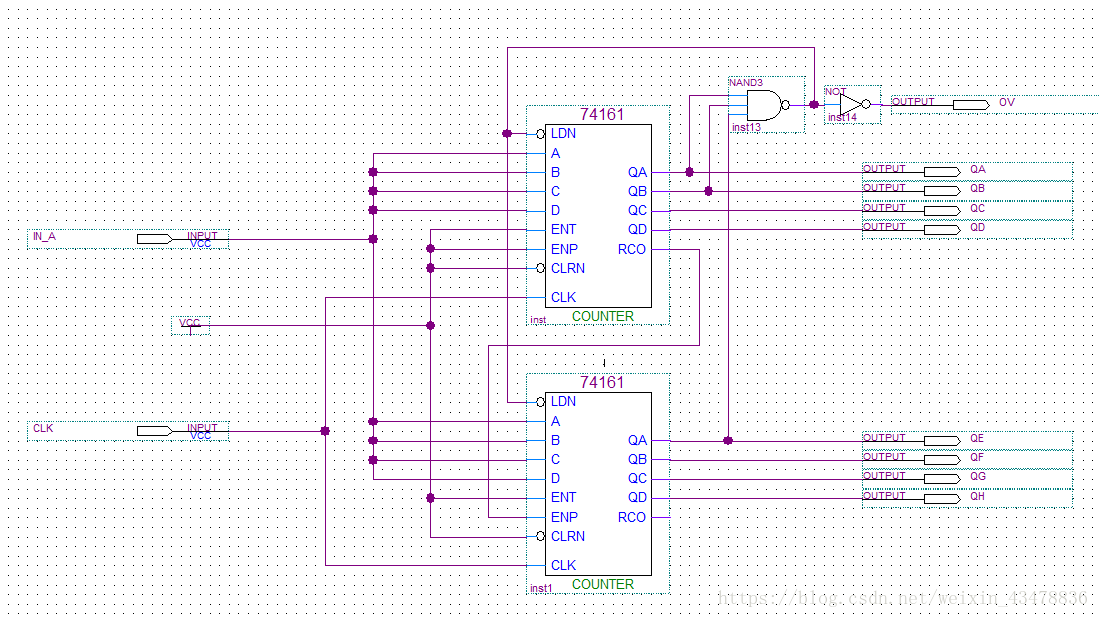1099x618 pixels.
Task: Click the CLK port on counter inst1
Action: click(563, 565)
